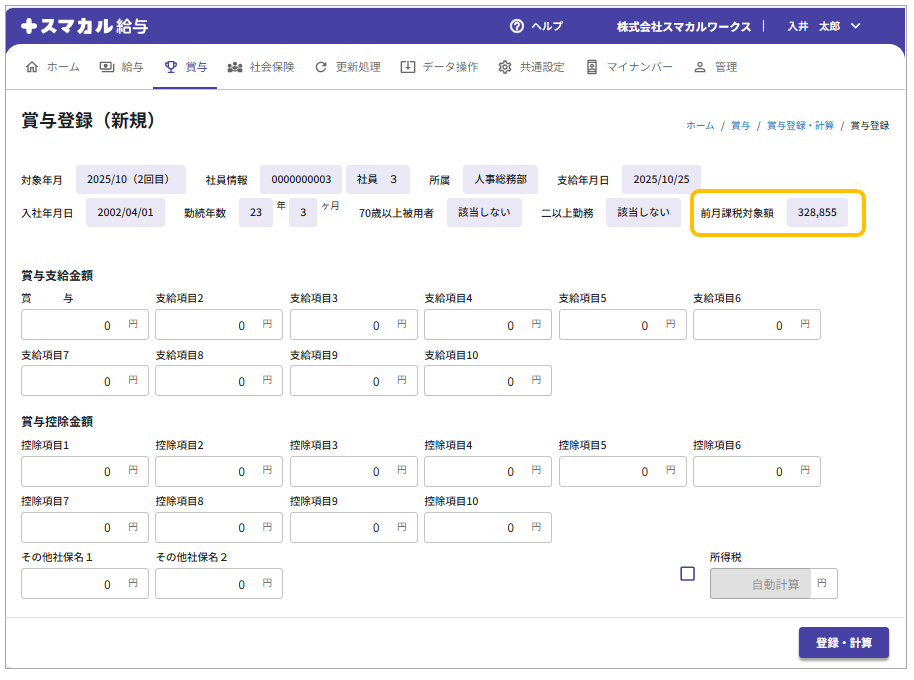This screenshot has height=680, width=914.
Task: Click the social insurance (社会保険) people icon
Action: click(x=235, y=67)
